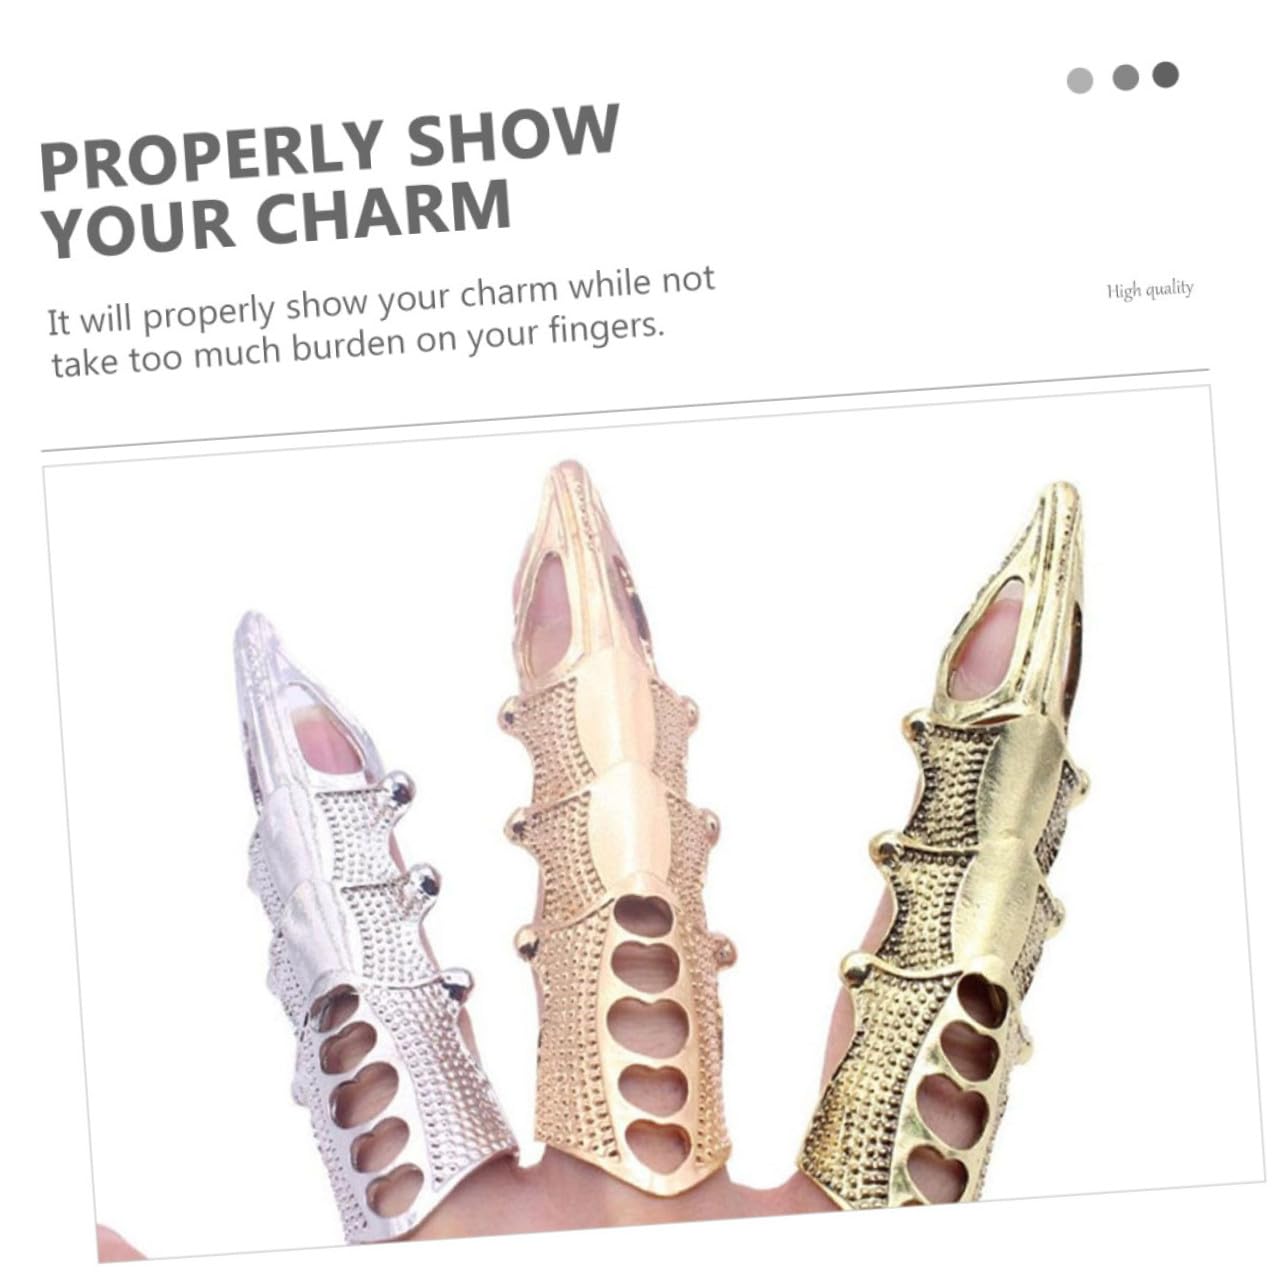Click the darkest carousel dot
The width and height of the screenshot is (1283, 1283).
click(x=1166, y=74)
